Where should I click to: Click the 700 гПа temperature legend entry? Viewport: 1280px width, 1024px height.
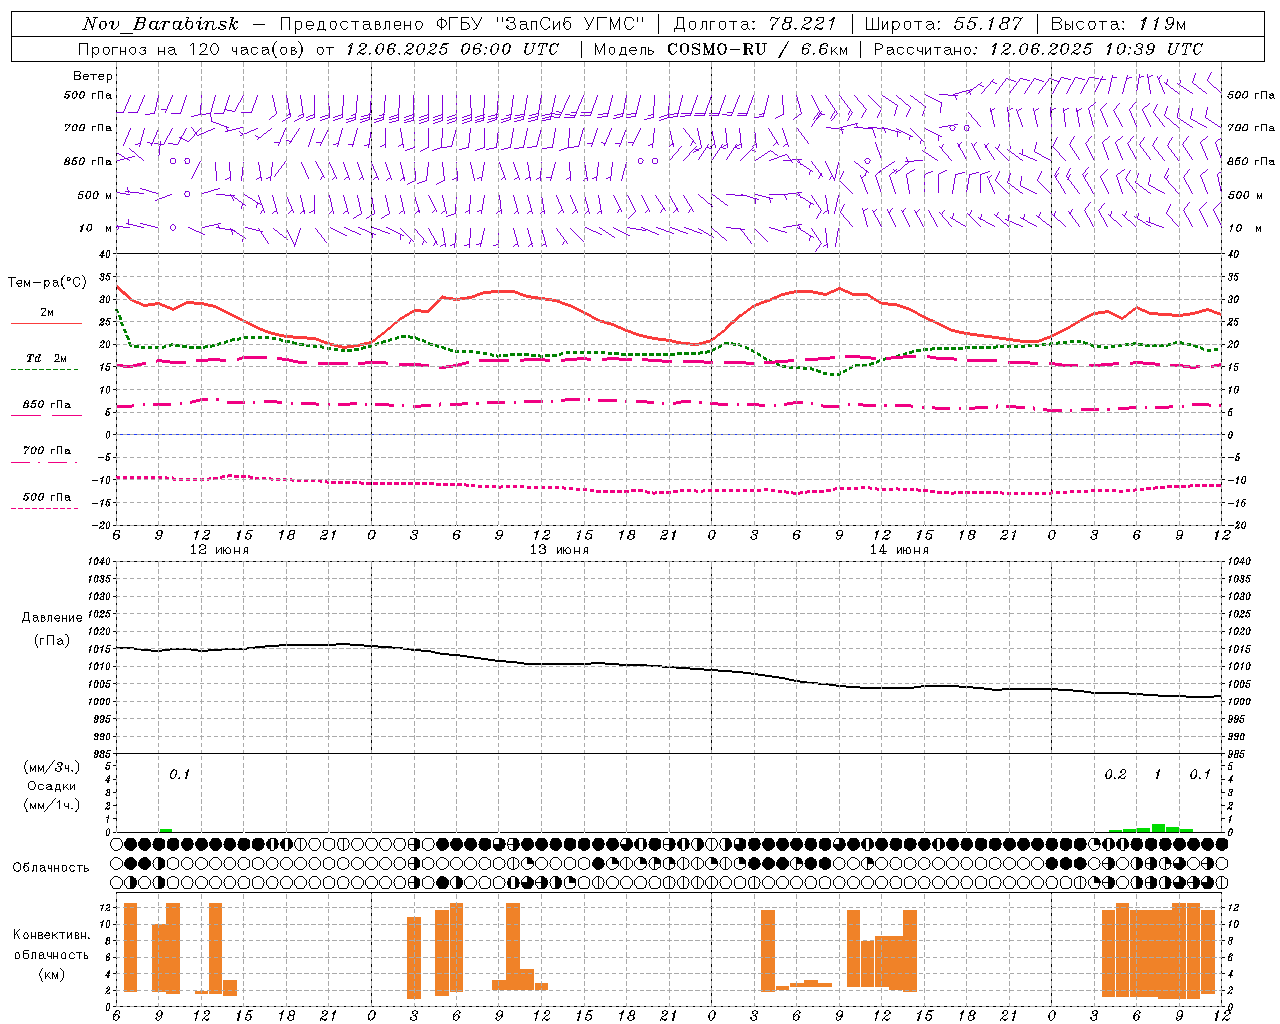[x=47, y=451]
